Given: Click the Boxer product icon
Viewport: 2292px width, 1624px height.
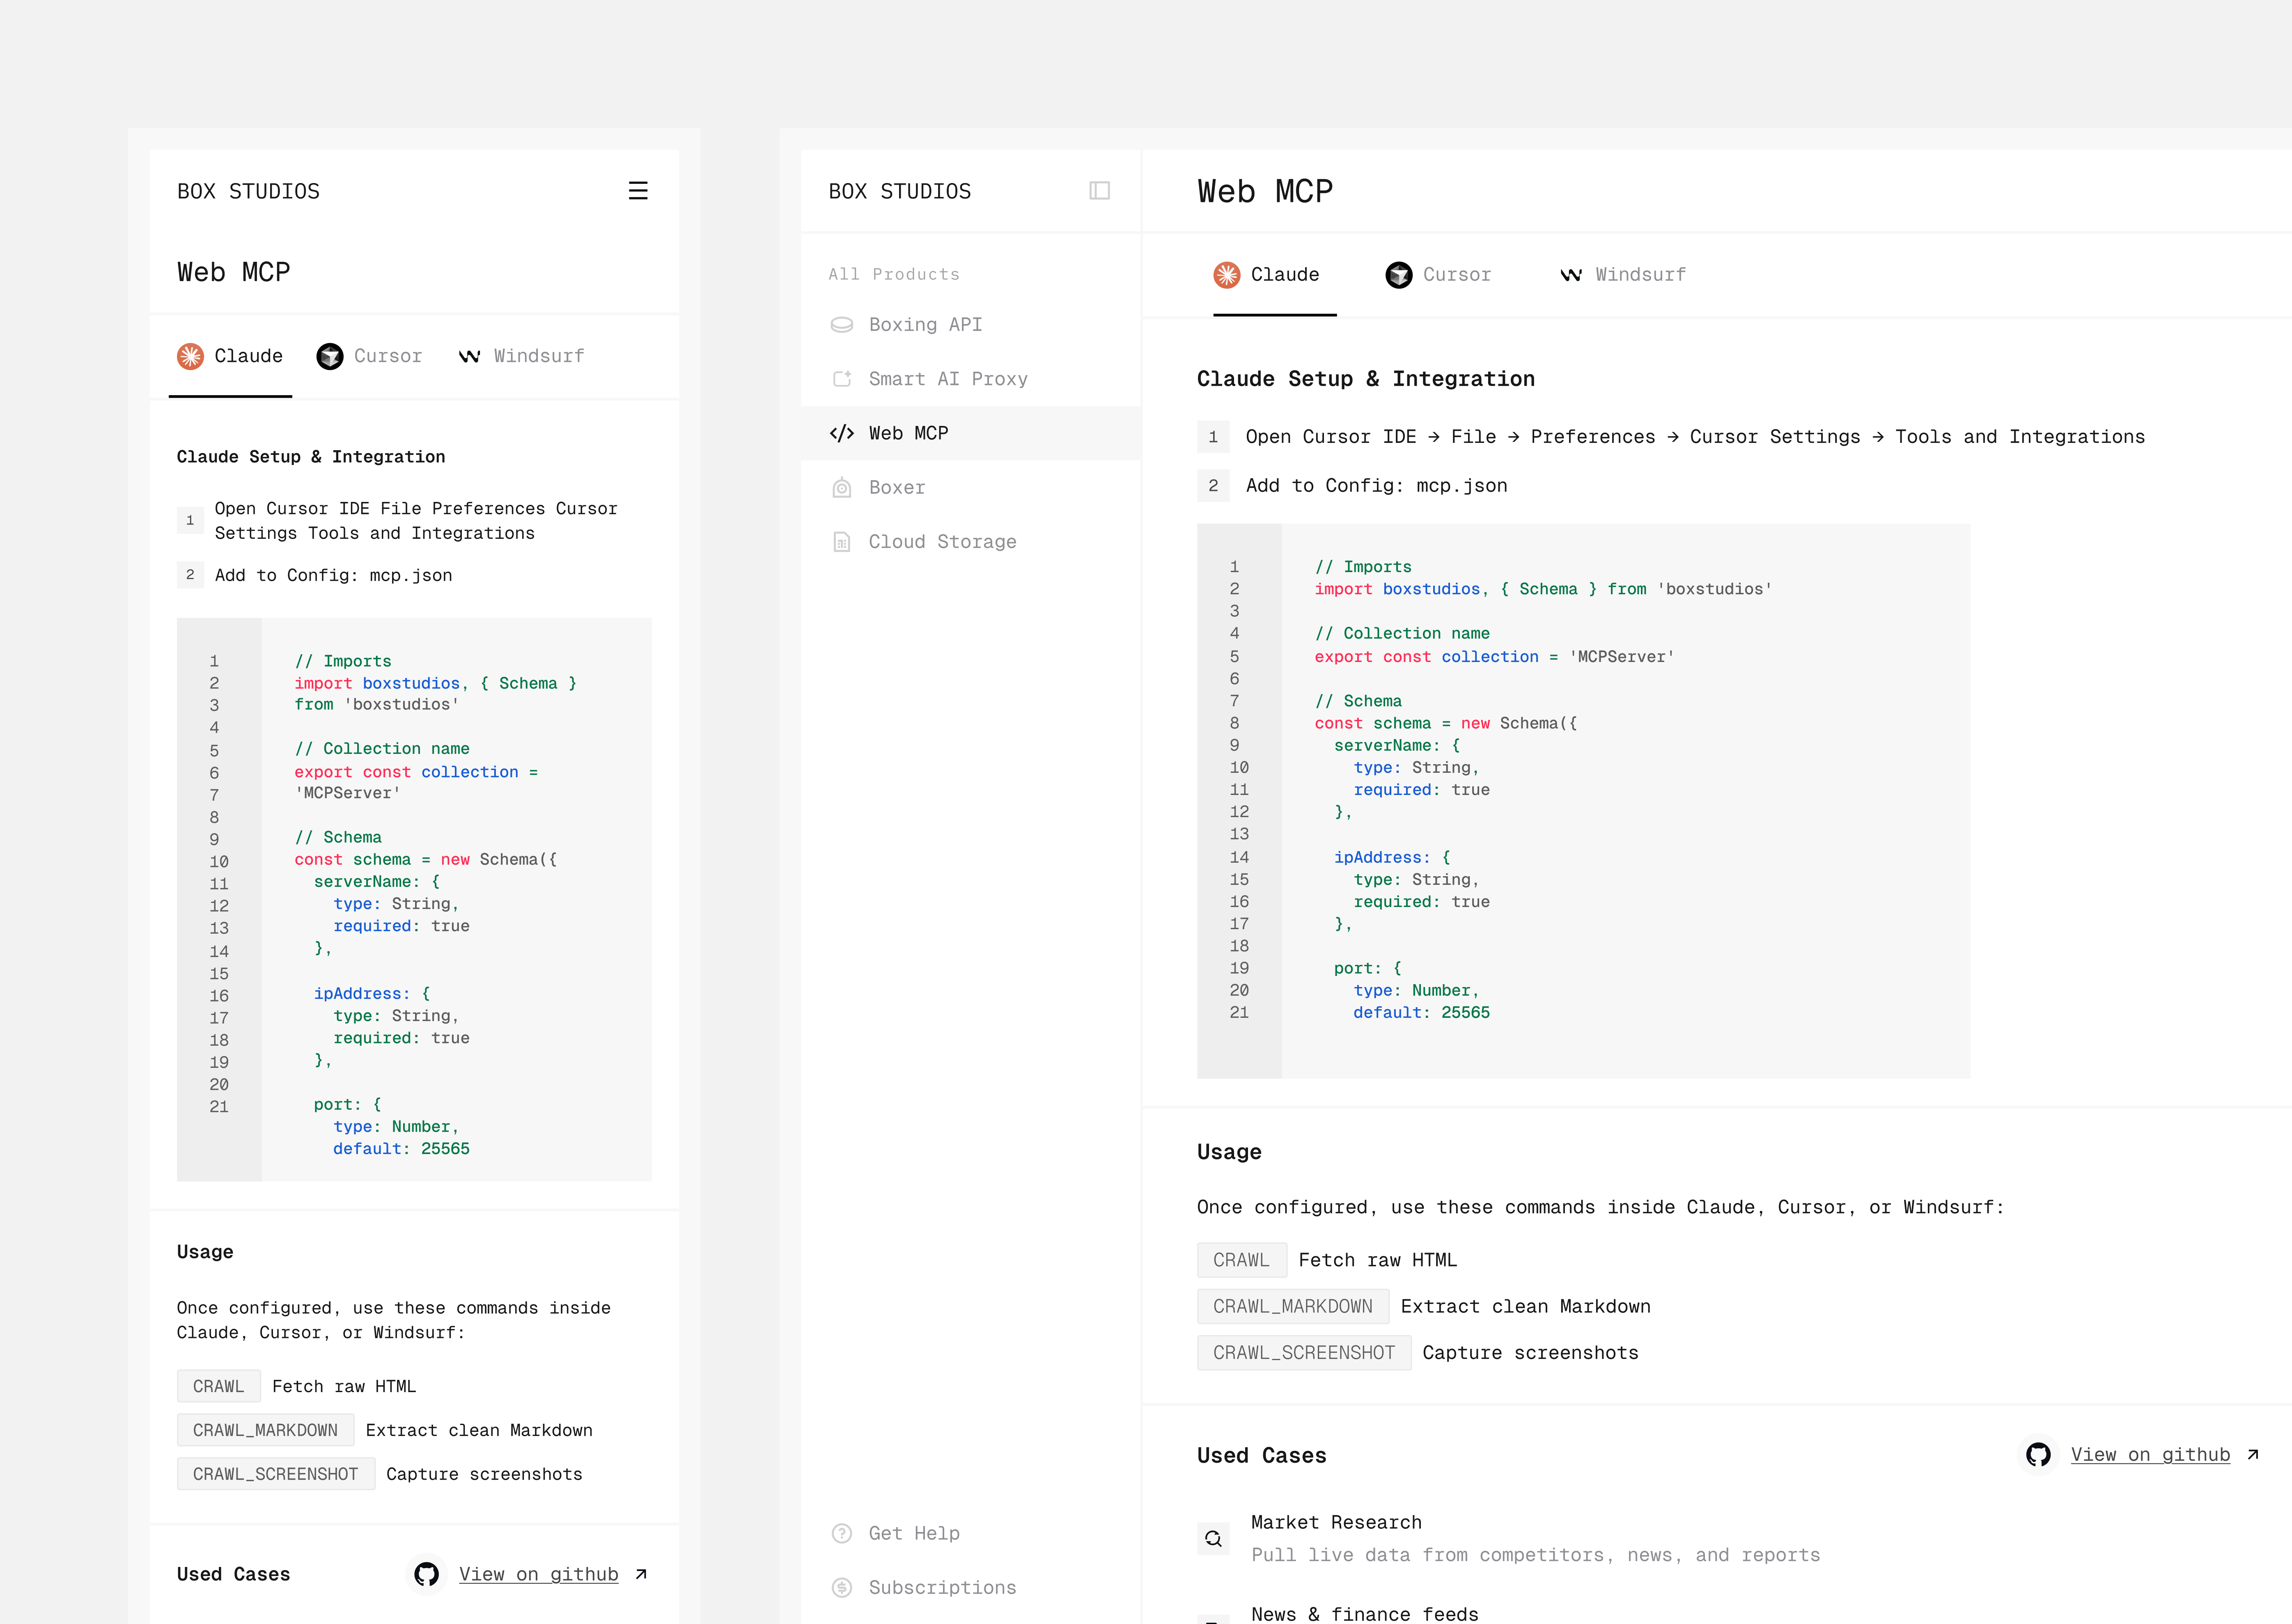Looking at the screenshot, I should (842, 488).
